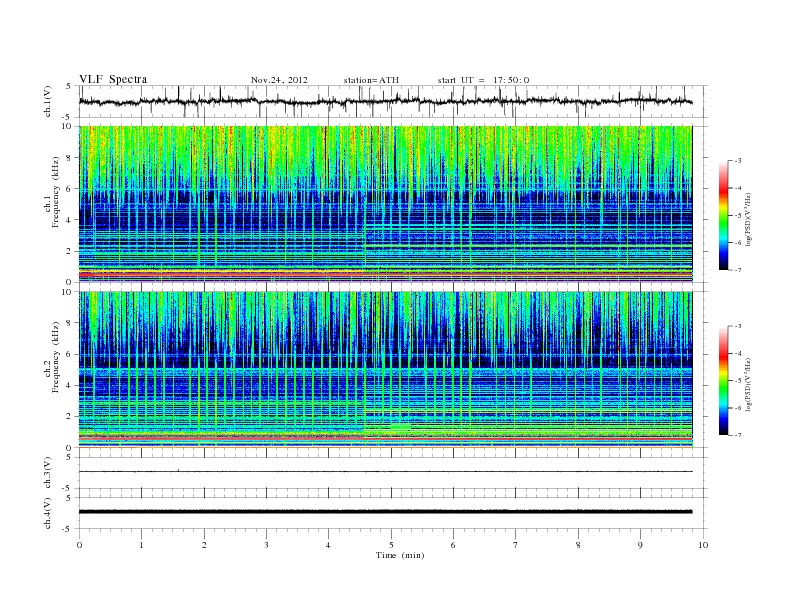Click time axis tick label "2"
This screenshot has height=612, width=792.
(x=204, y=545)
